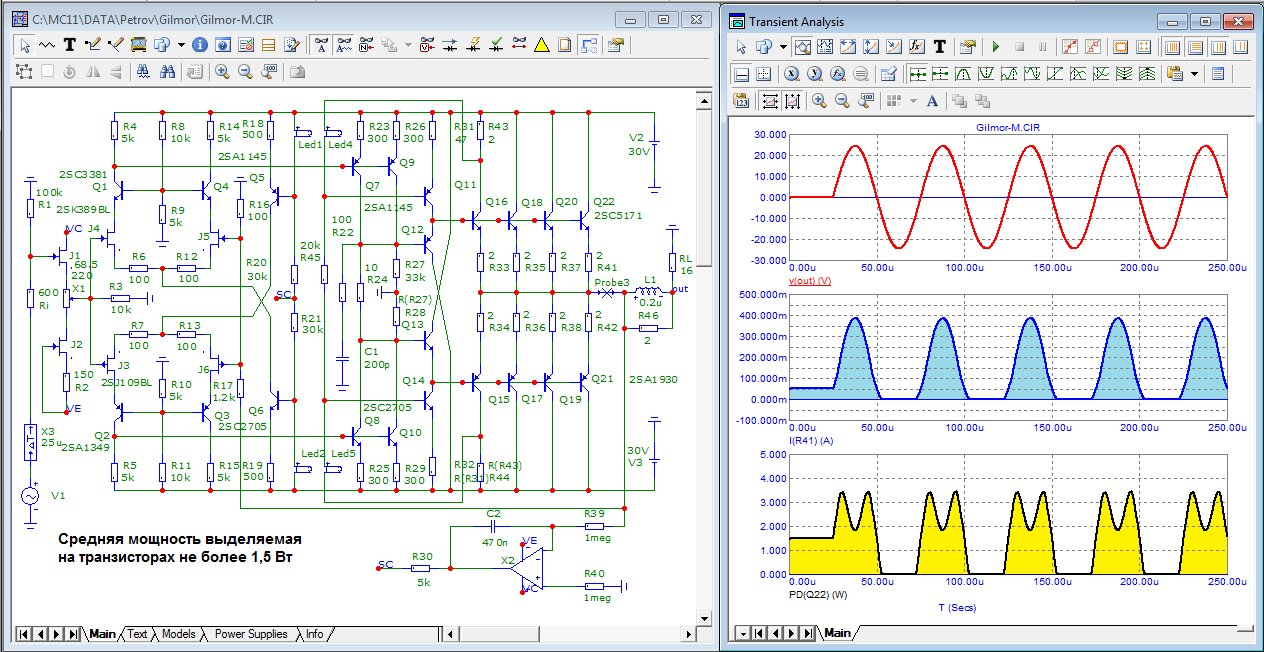Click the green Run analysis arrow

coord(996,47)
